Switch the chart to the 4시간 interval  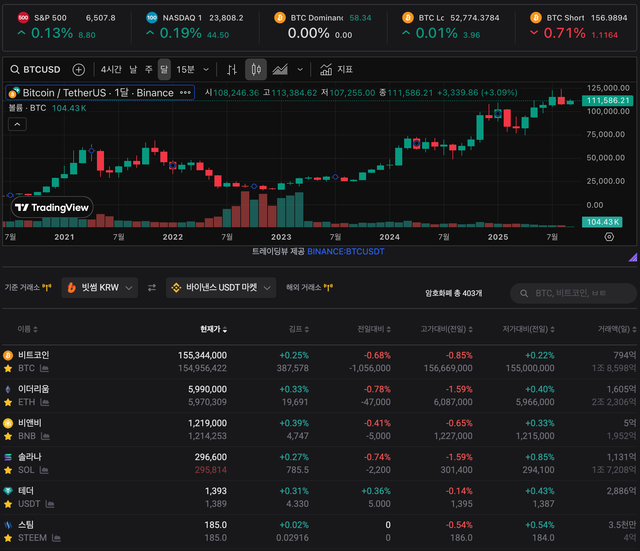point(111,69)
